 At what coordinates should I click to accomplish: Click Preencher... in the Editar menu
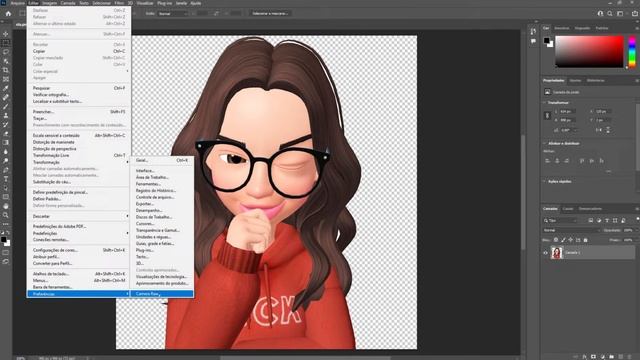coord(79,111)
